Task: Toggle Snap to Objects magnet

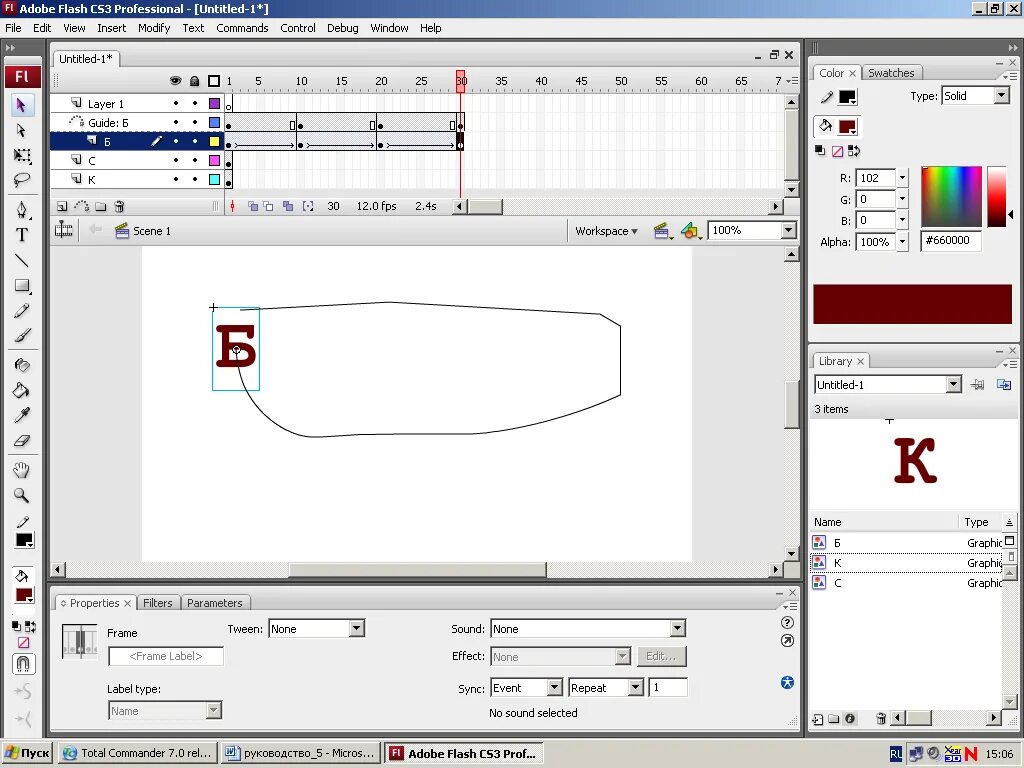Action: click(x=23, y=664)
